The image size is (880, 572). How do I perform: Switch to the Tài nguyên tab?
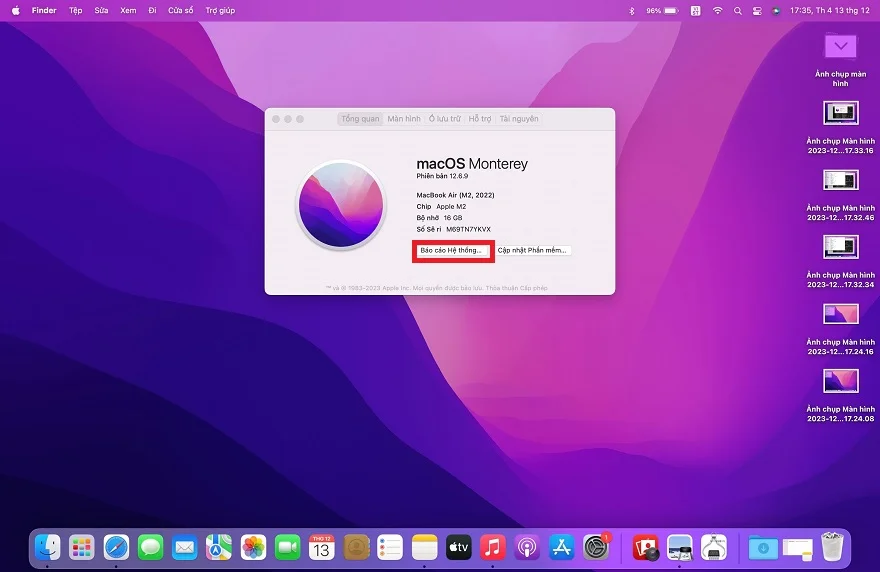click(519, 118)
